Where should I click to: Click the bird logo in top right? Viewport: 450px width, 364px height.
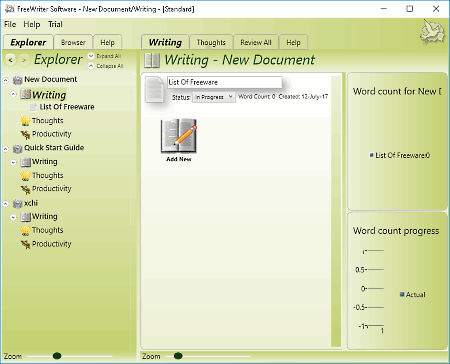[432, 32]
